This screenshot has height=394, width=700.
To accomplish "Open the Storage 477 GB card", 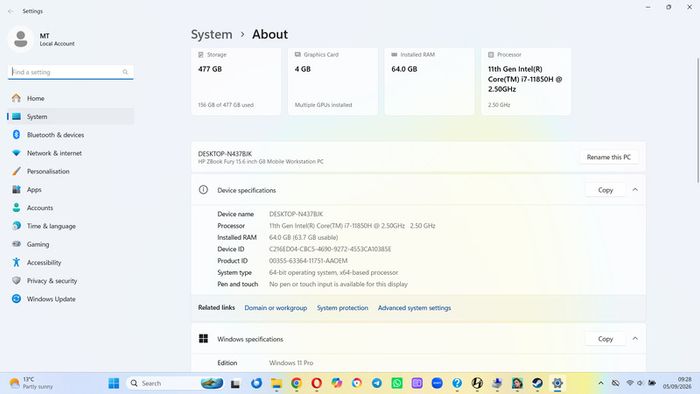I will tap(236, 82).
